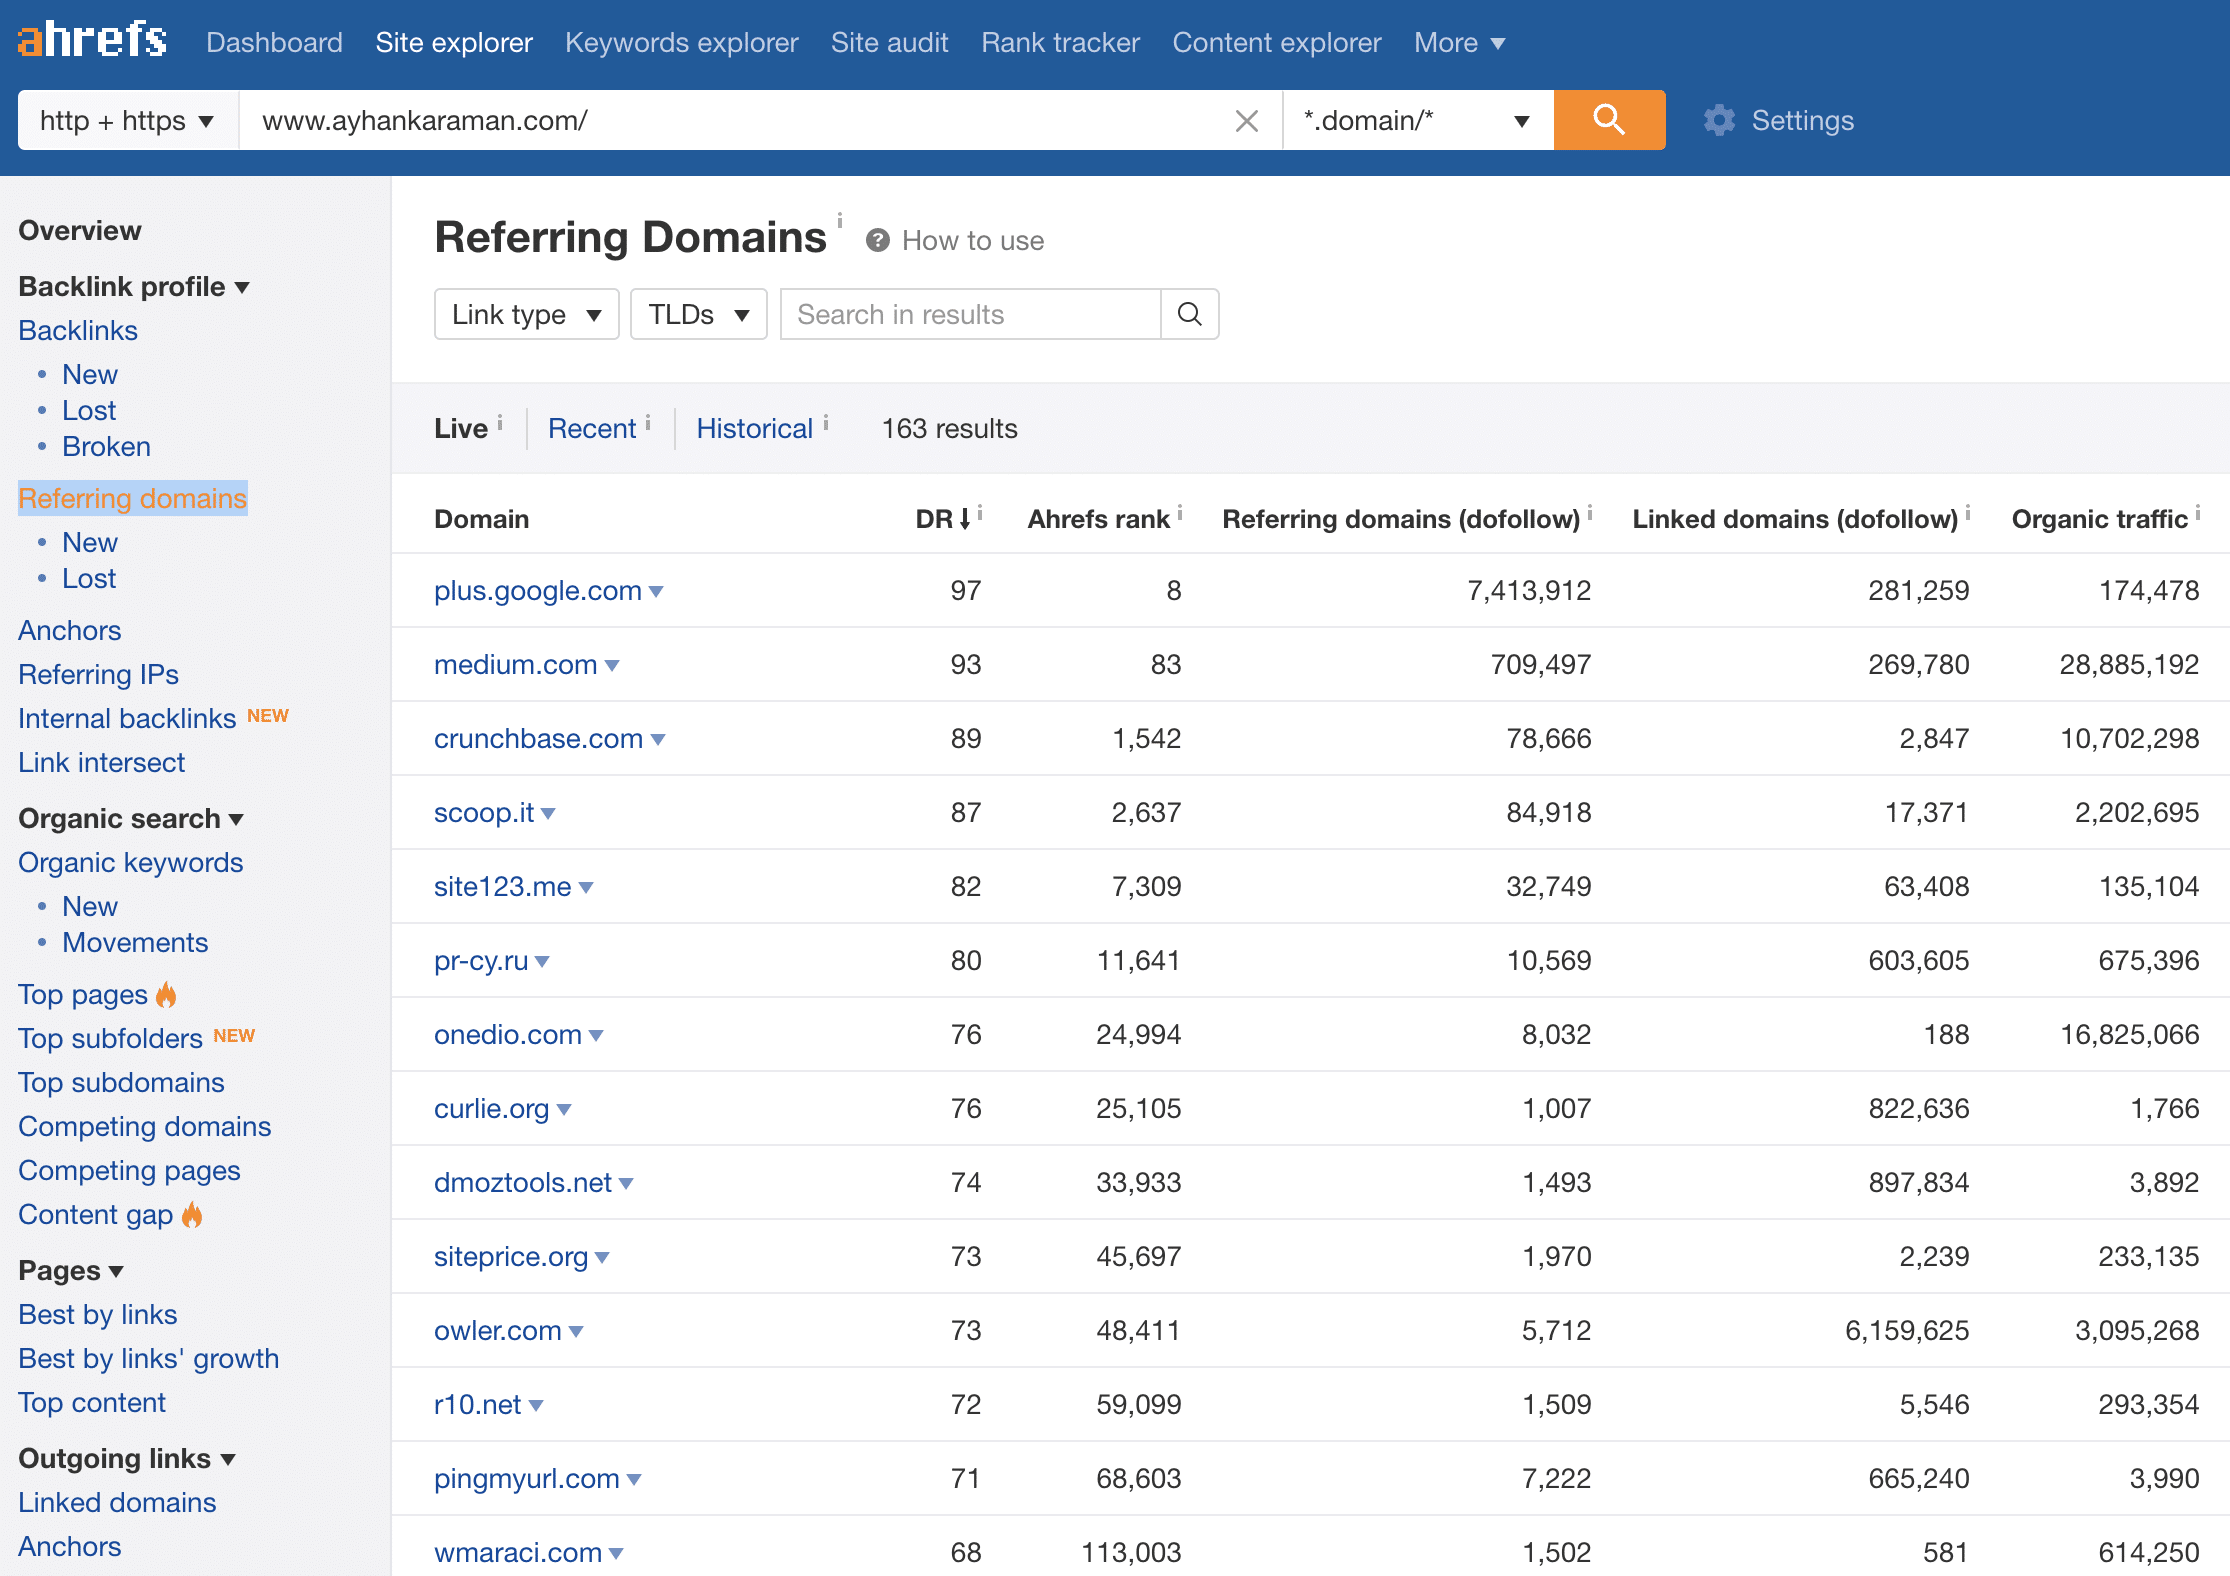Click info icon next to Historical tab
This screenshot has height=1576, width=2230.
pyautogui.click(x=826, y=423)
